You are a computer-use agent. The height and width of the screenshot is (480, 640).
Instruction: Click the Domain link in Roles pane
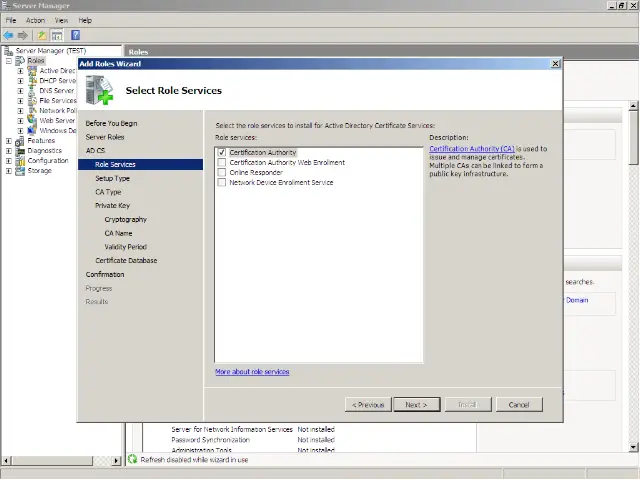[577, 300]
